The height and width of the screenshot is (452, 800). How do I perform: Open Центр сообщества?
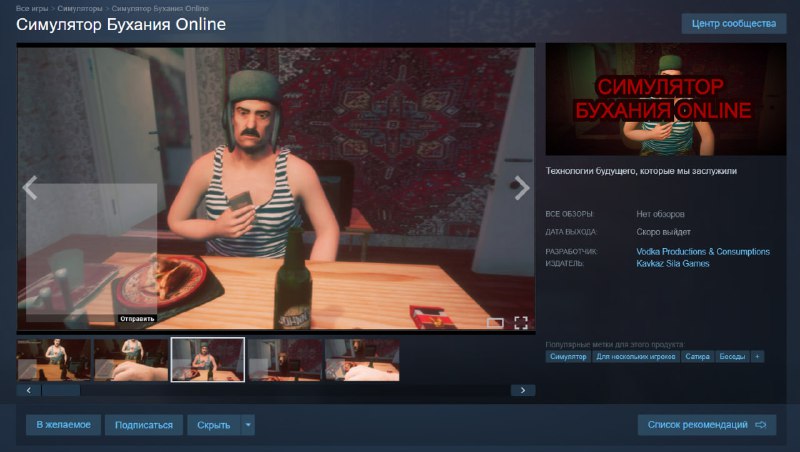734,23
